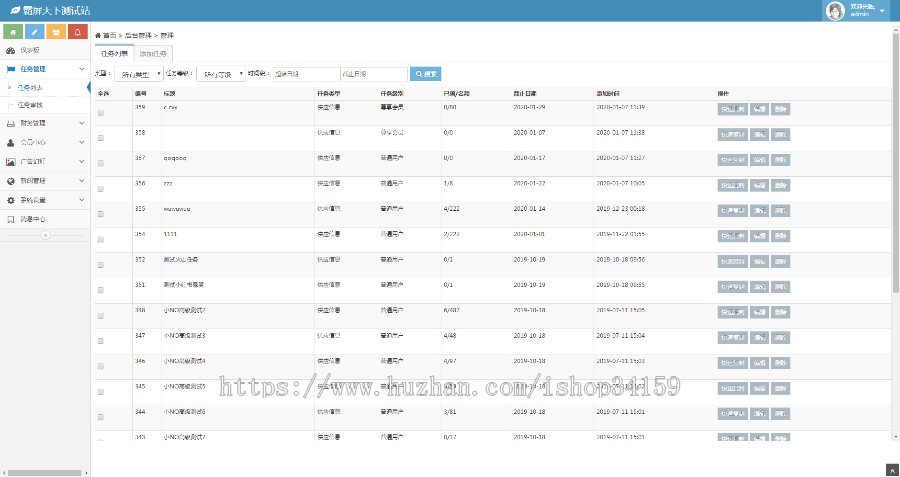Open the task type filter dropdown
This screenshot has width=900, height=477.
[139, 74]
